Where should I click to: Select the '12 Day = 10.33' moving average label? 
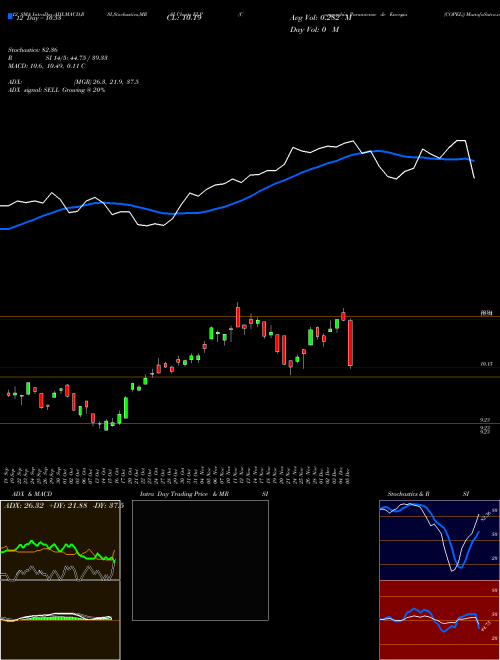[x=38, y=18]
